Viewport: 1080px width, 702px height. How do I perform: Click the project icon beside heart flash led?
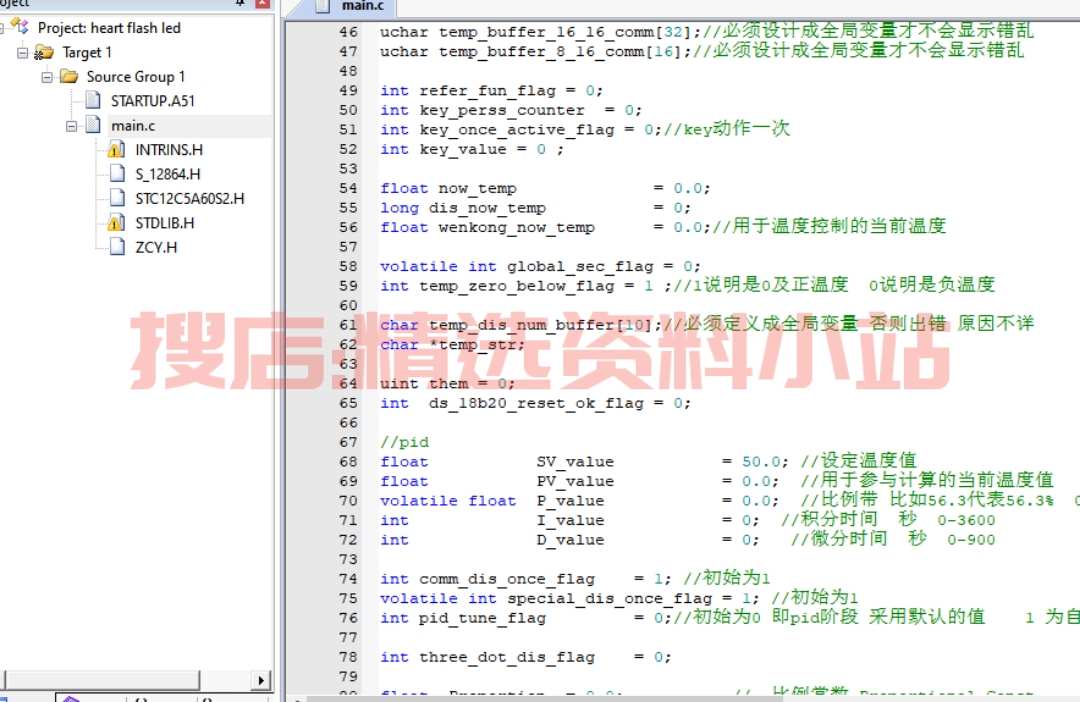click(20, 28)
